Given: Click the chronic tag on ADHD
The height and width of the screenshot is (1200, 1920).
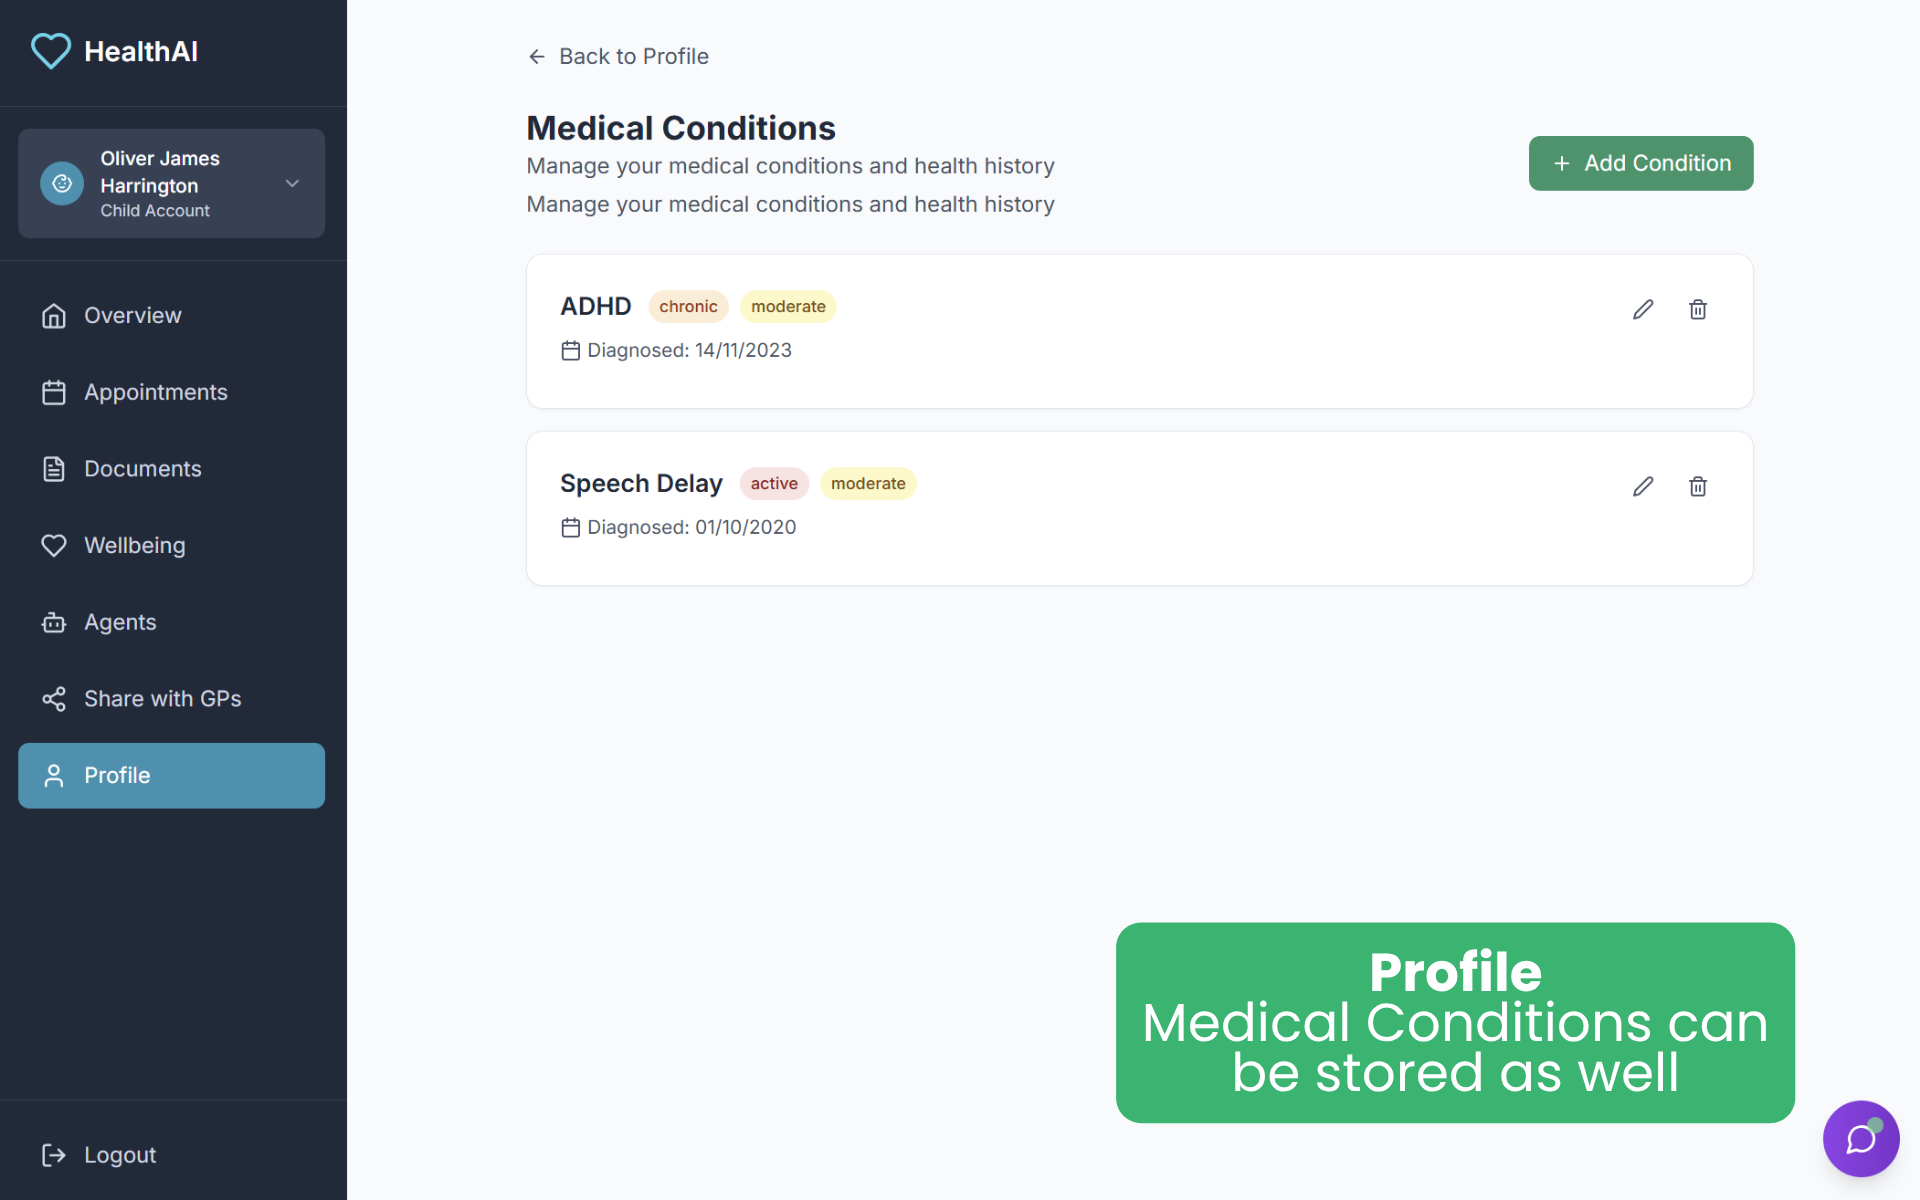Looking at the screenshot, I should [x=688, y=307].
